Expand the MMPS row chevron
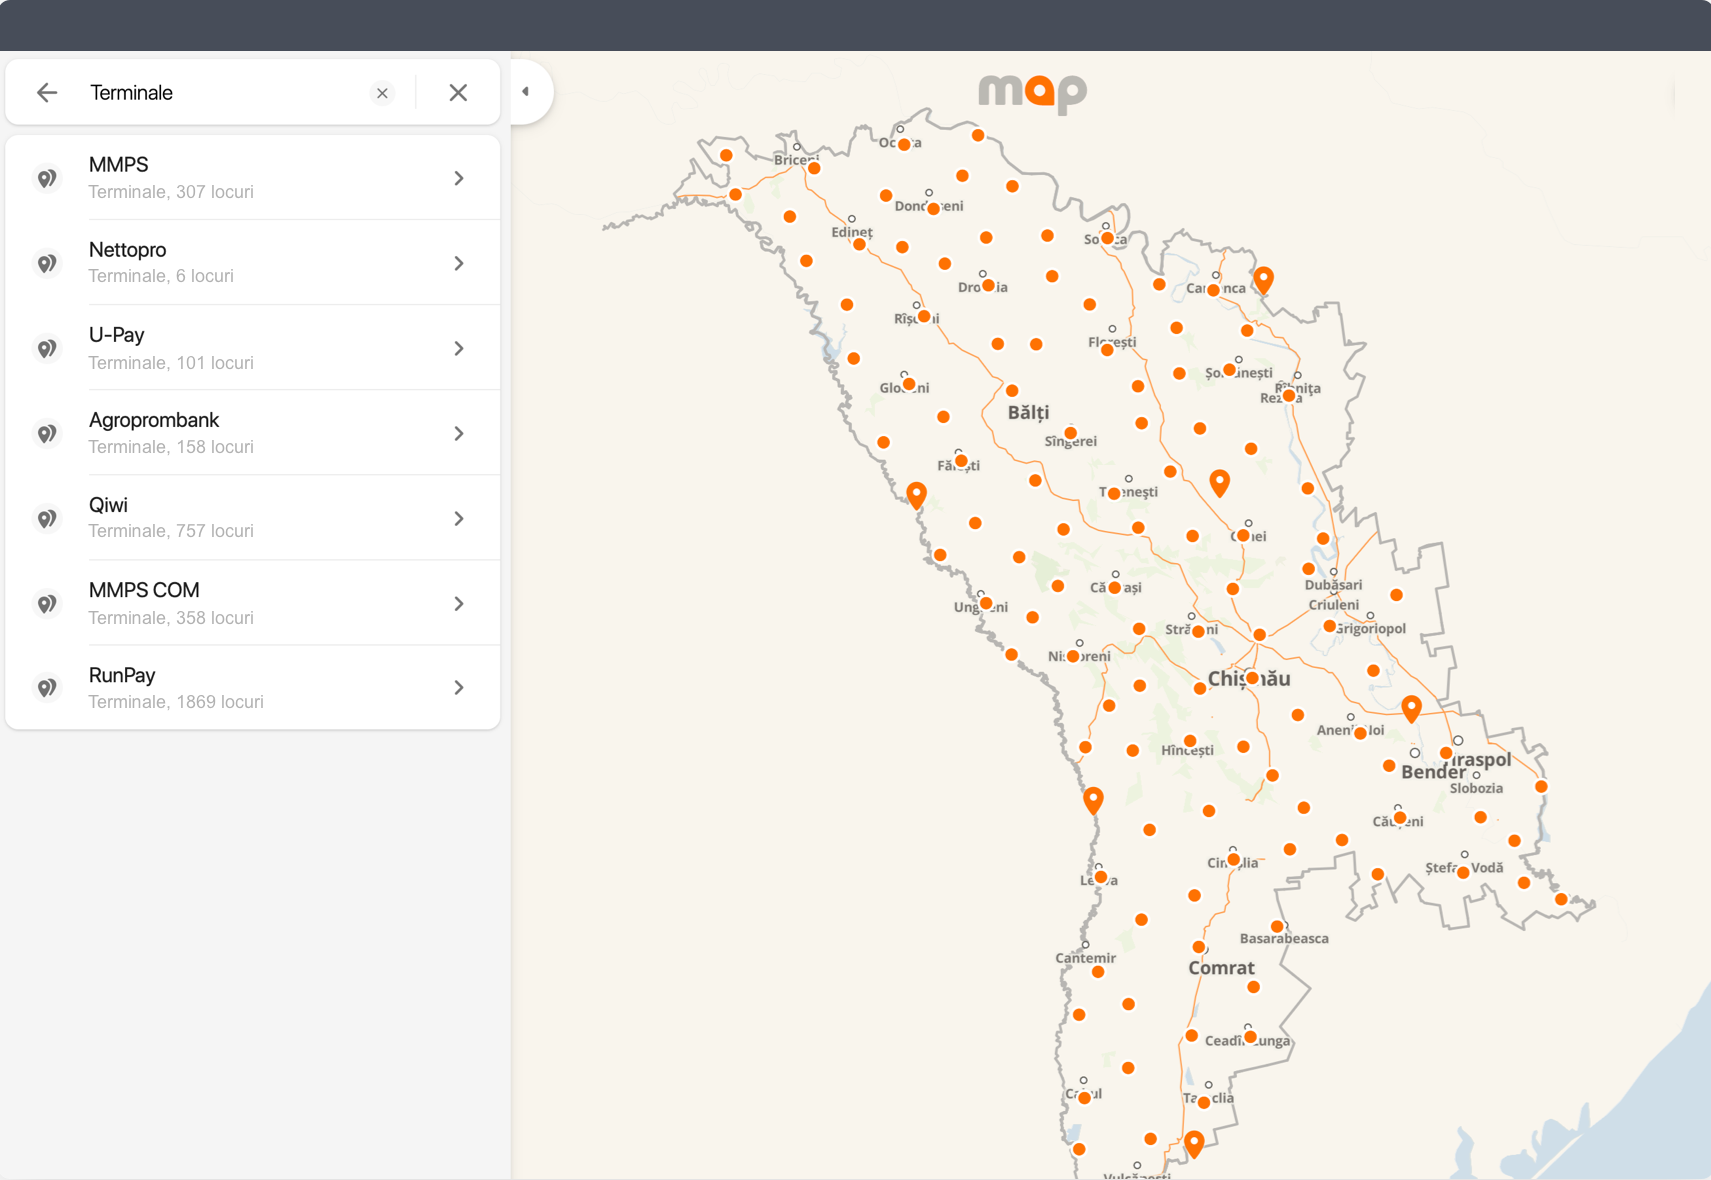 (459, 178)
